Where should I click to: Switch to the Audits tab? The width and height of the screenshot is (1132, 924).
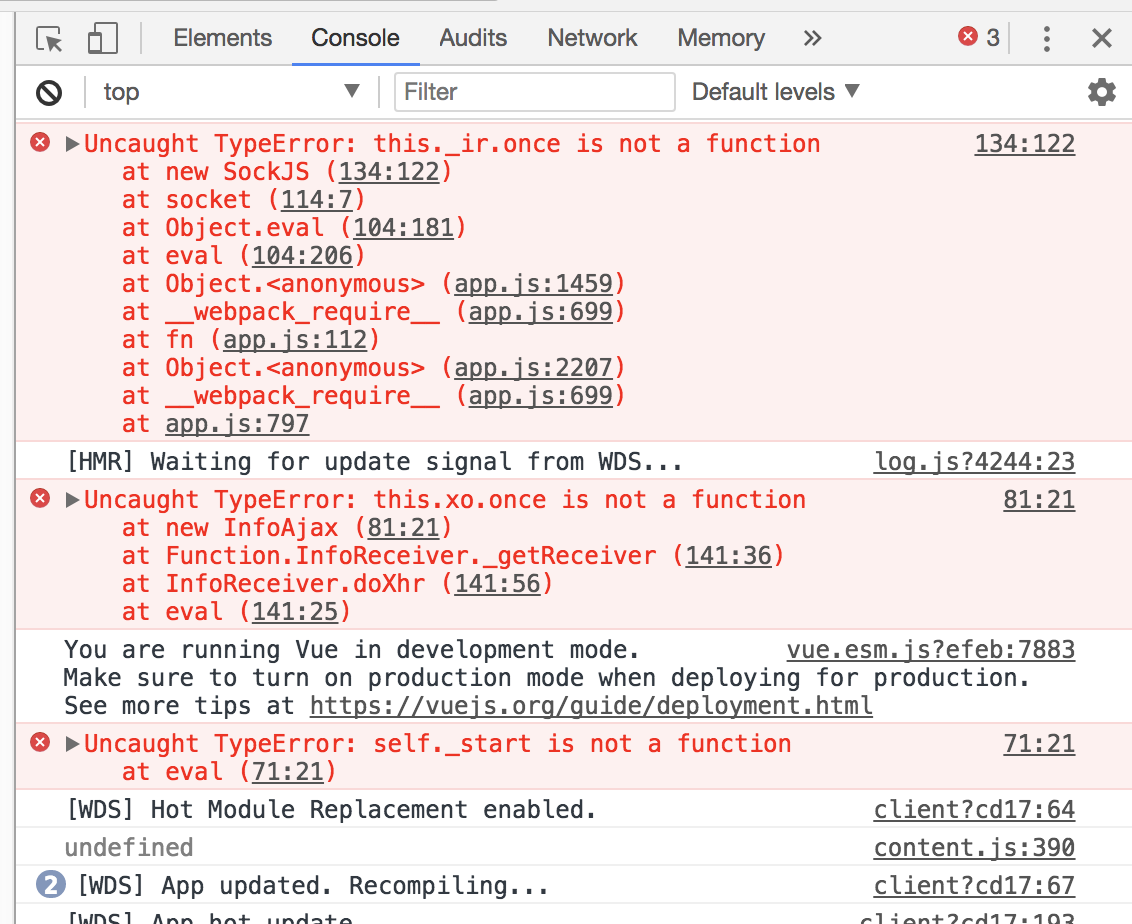tap(473, 38)
